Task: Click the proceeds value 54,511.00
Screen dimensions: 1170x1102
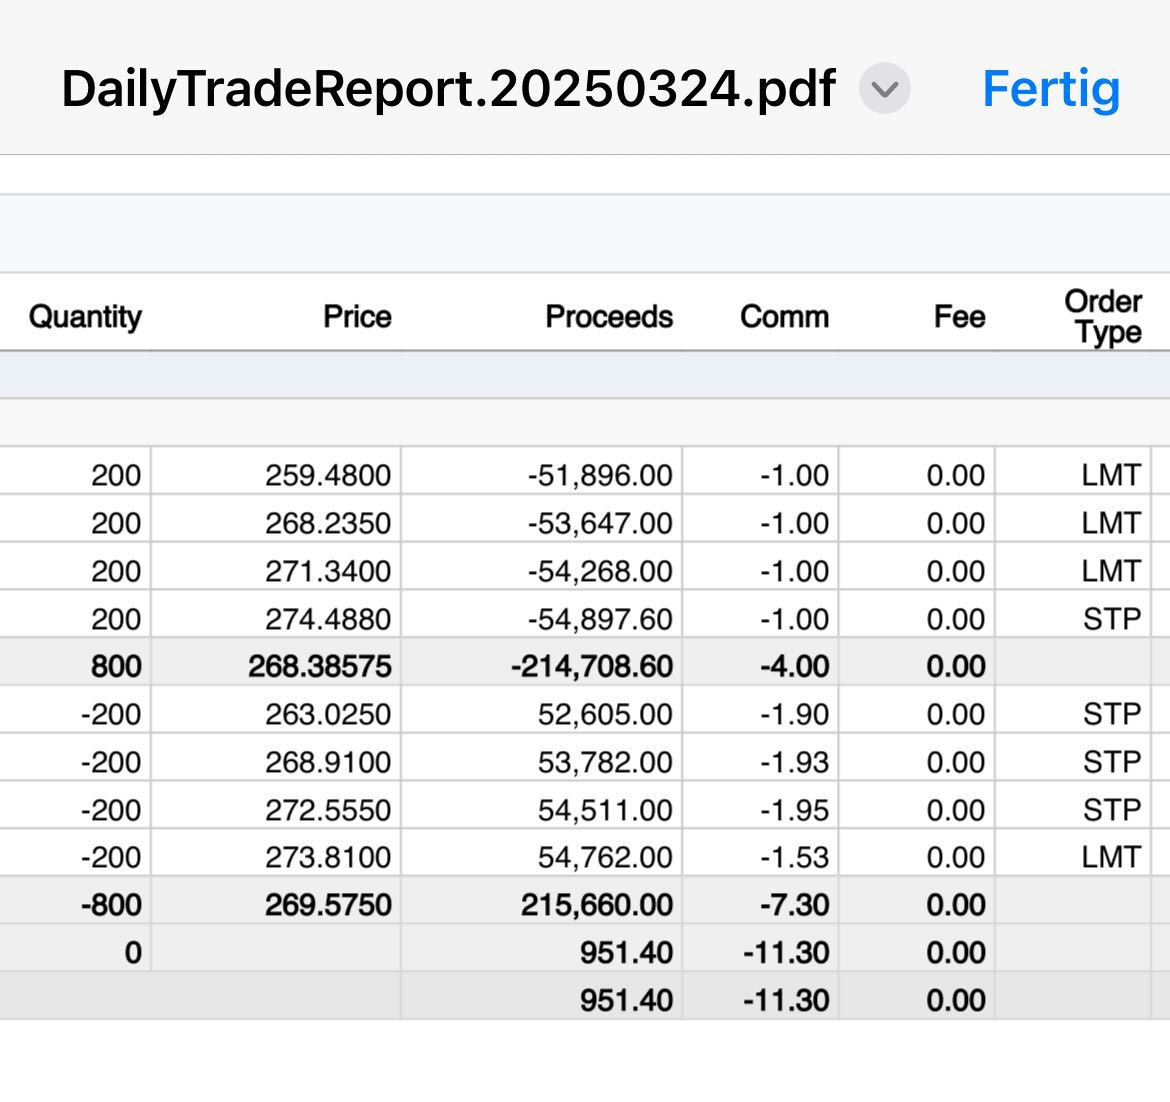Action: (605, 810)
